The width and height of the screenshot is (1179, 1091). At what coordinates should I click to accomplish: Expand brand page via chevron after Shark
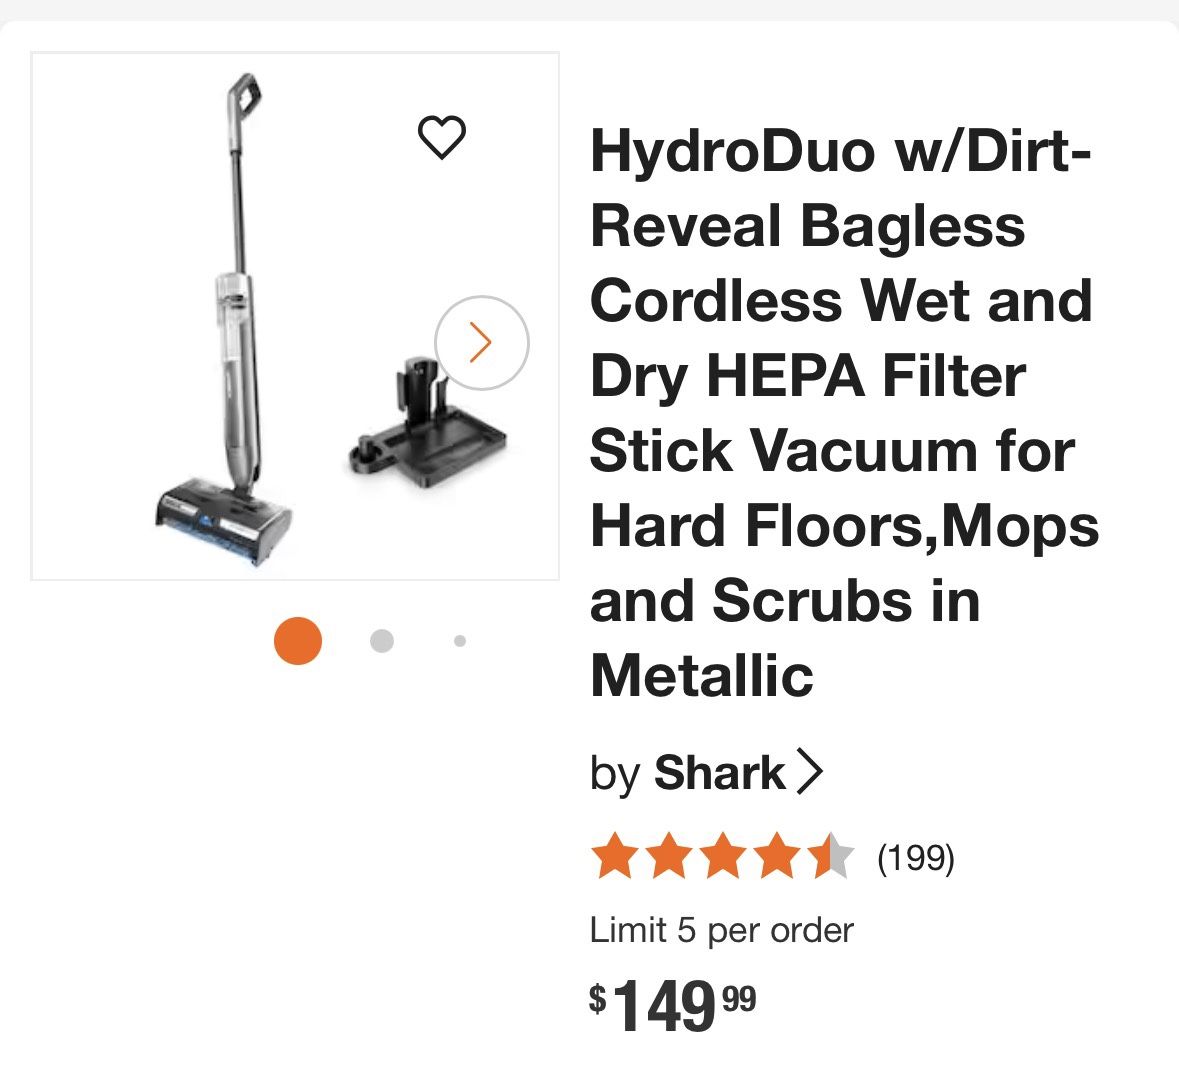(x=810, y=772)
